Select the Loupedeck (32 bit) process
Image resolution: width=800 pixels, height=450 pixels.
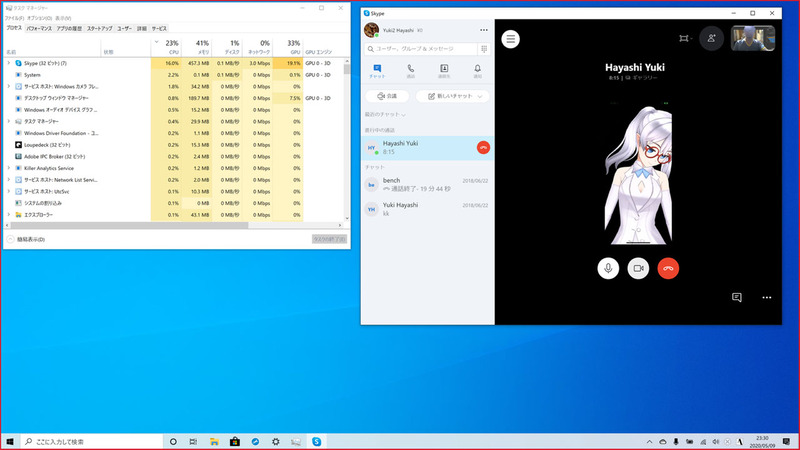[x=173, y=145]
